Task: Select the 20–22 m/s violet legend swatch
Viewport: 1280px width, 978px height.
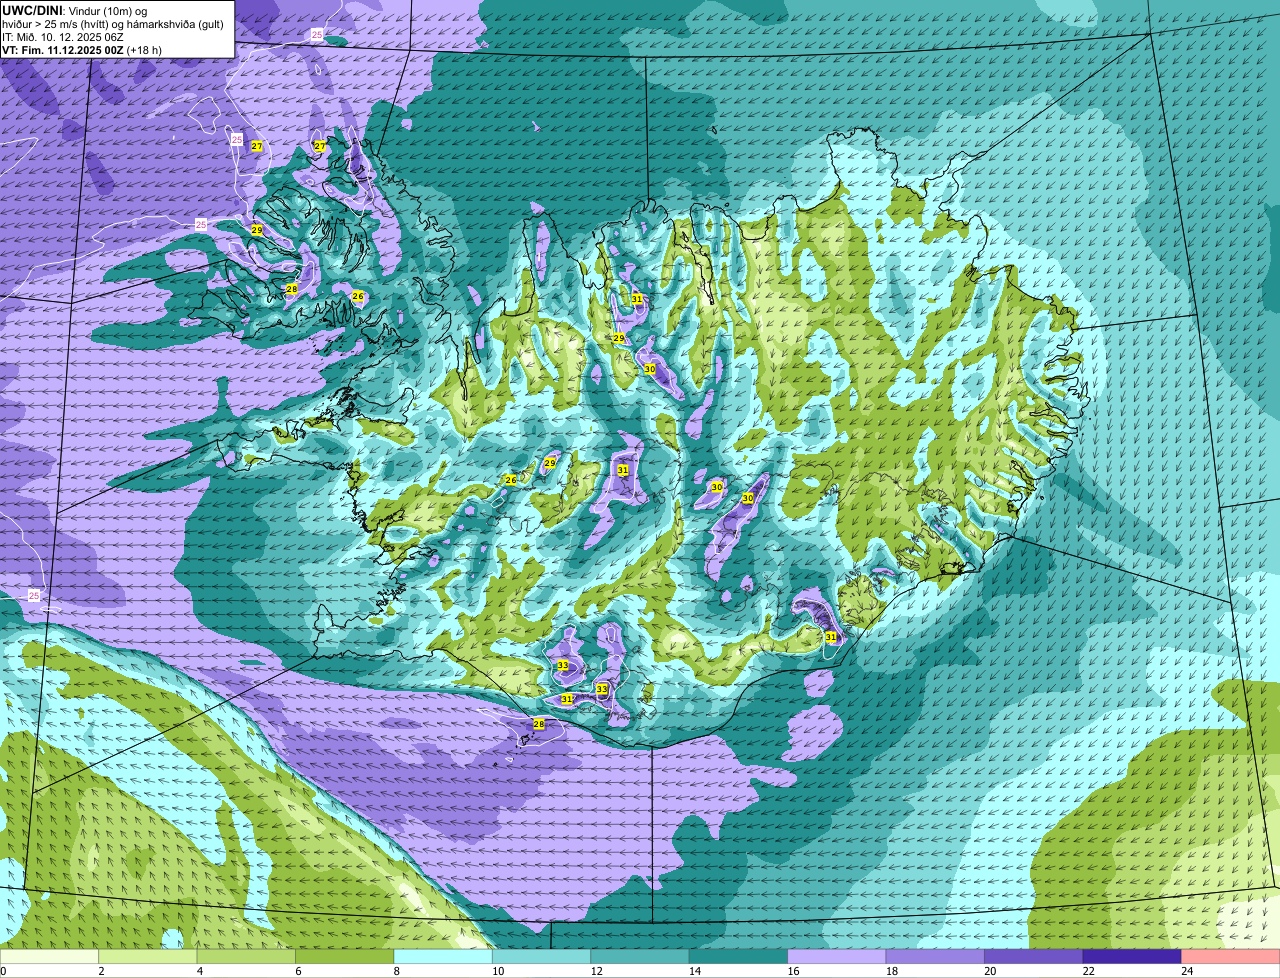Action: [x=1033, y=957]
